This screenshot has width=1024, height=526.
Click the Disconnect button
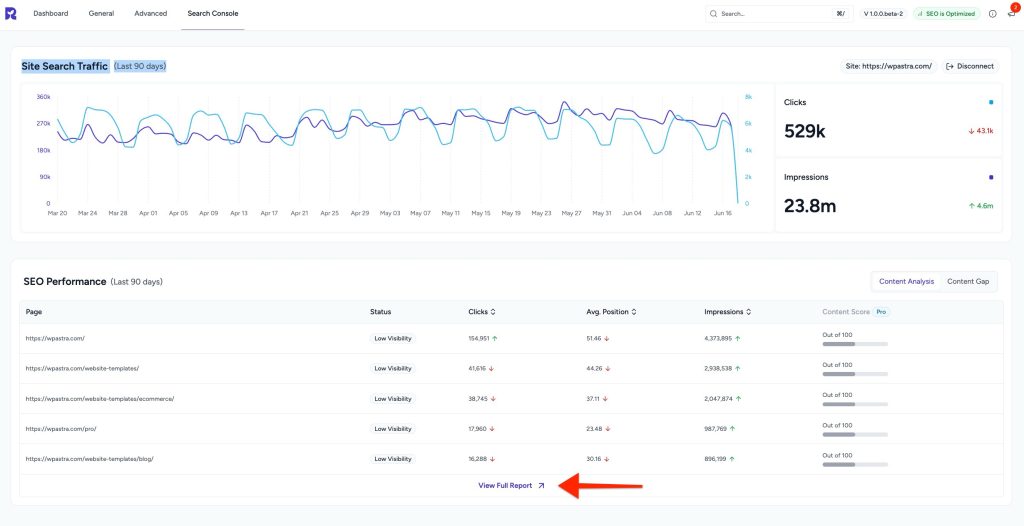pyautogui.click(x=970, y=67)
